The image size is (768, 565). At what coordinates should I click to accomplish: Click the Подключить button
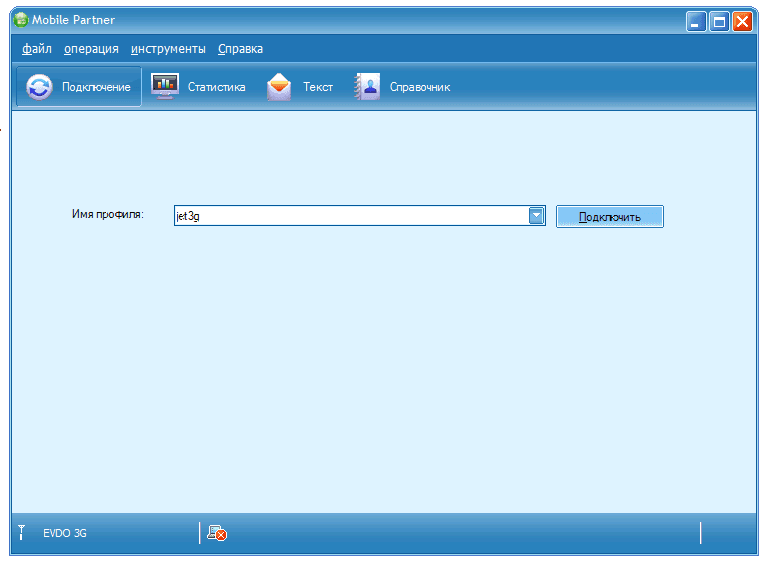(610, 216)
